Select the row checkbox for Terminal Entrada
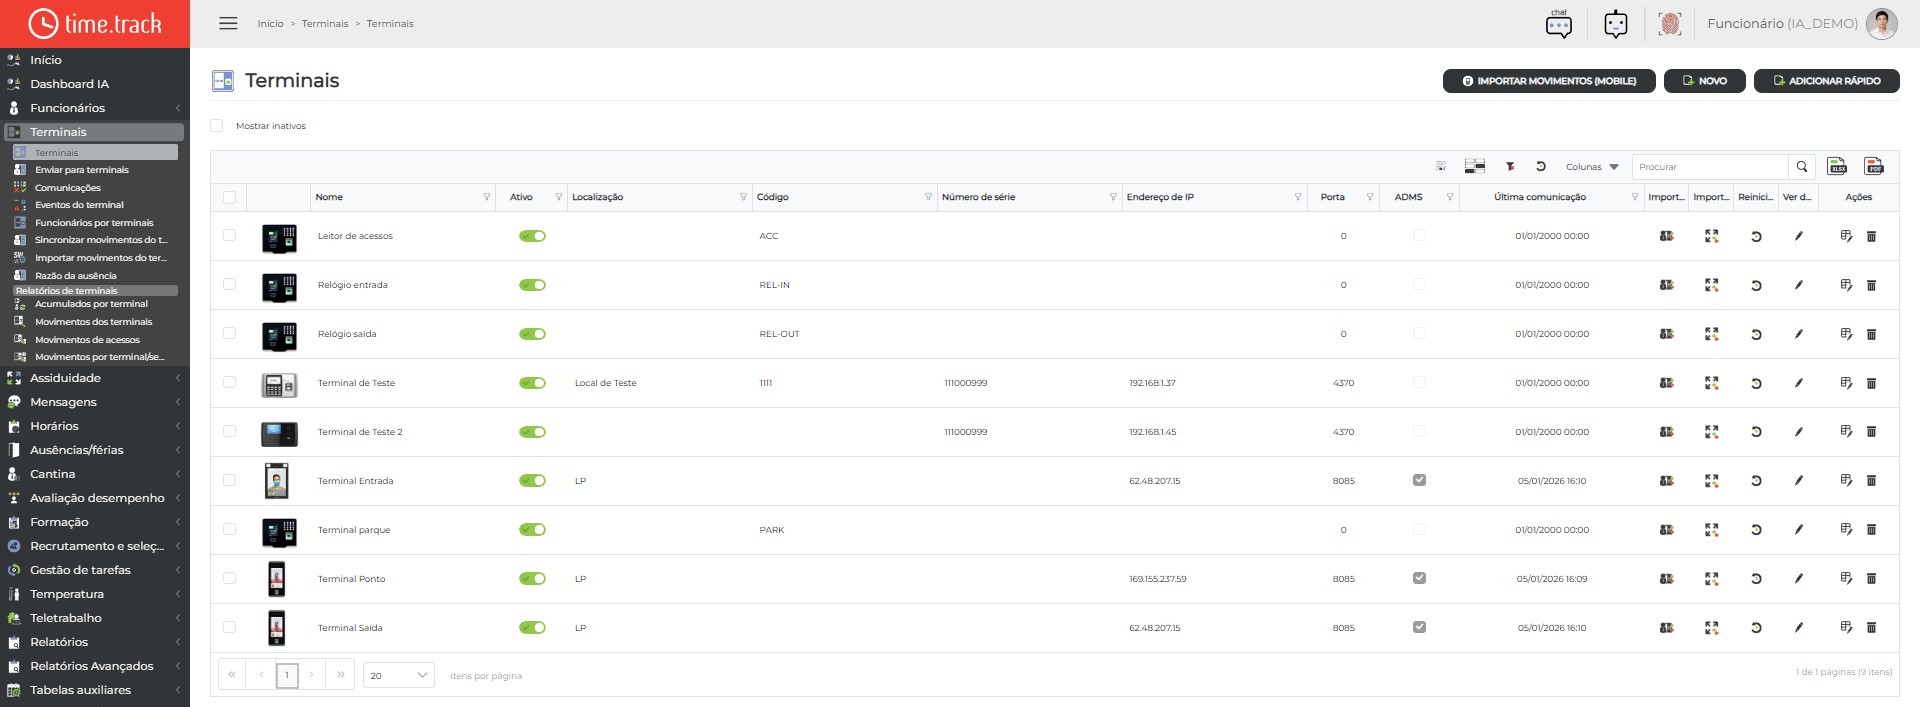The height and width of the screenshot is (707, 1920). tap(230, 481)
